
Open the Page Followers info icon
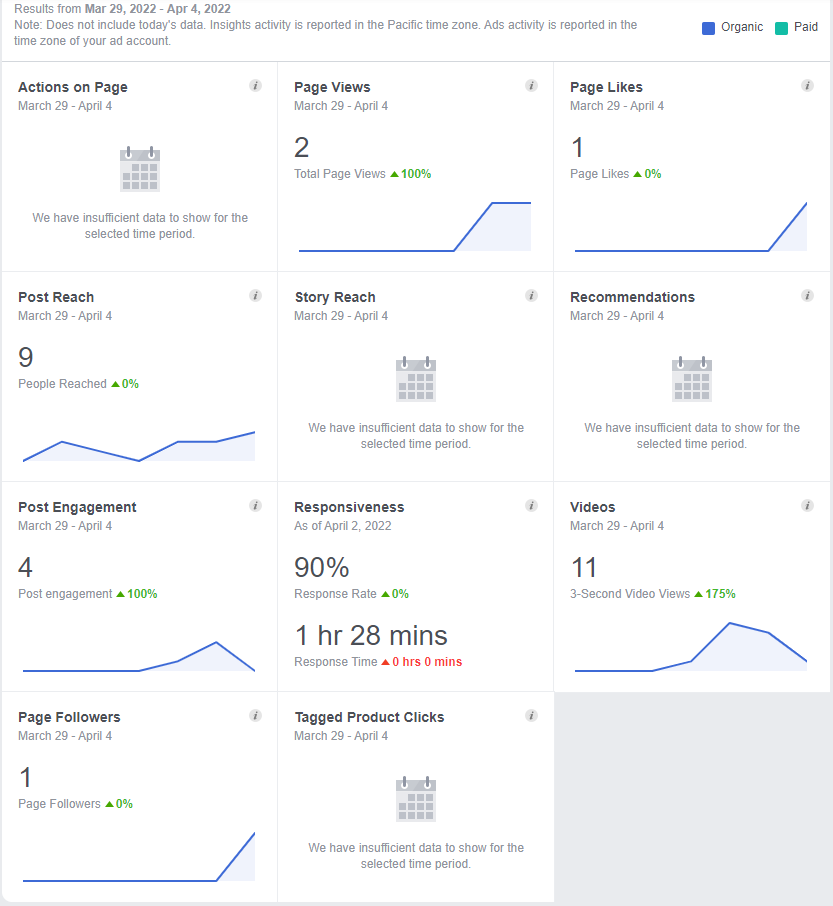coord(255,716)
